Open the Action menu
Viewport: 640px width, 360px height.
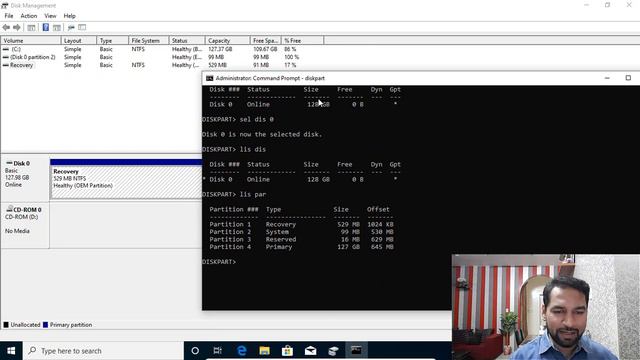pyautogui.click(x=29, y=16)
